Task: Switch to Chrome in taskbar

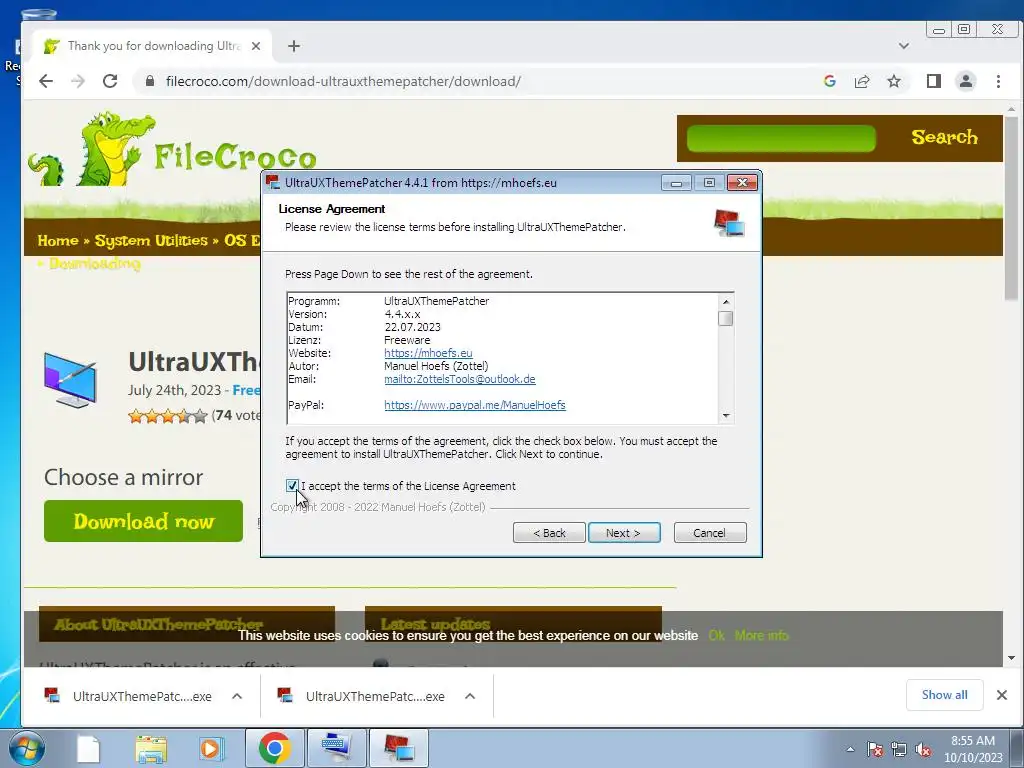Action: click(274, 748)
